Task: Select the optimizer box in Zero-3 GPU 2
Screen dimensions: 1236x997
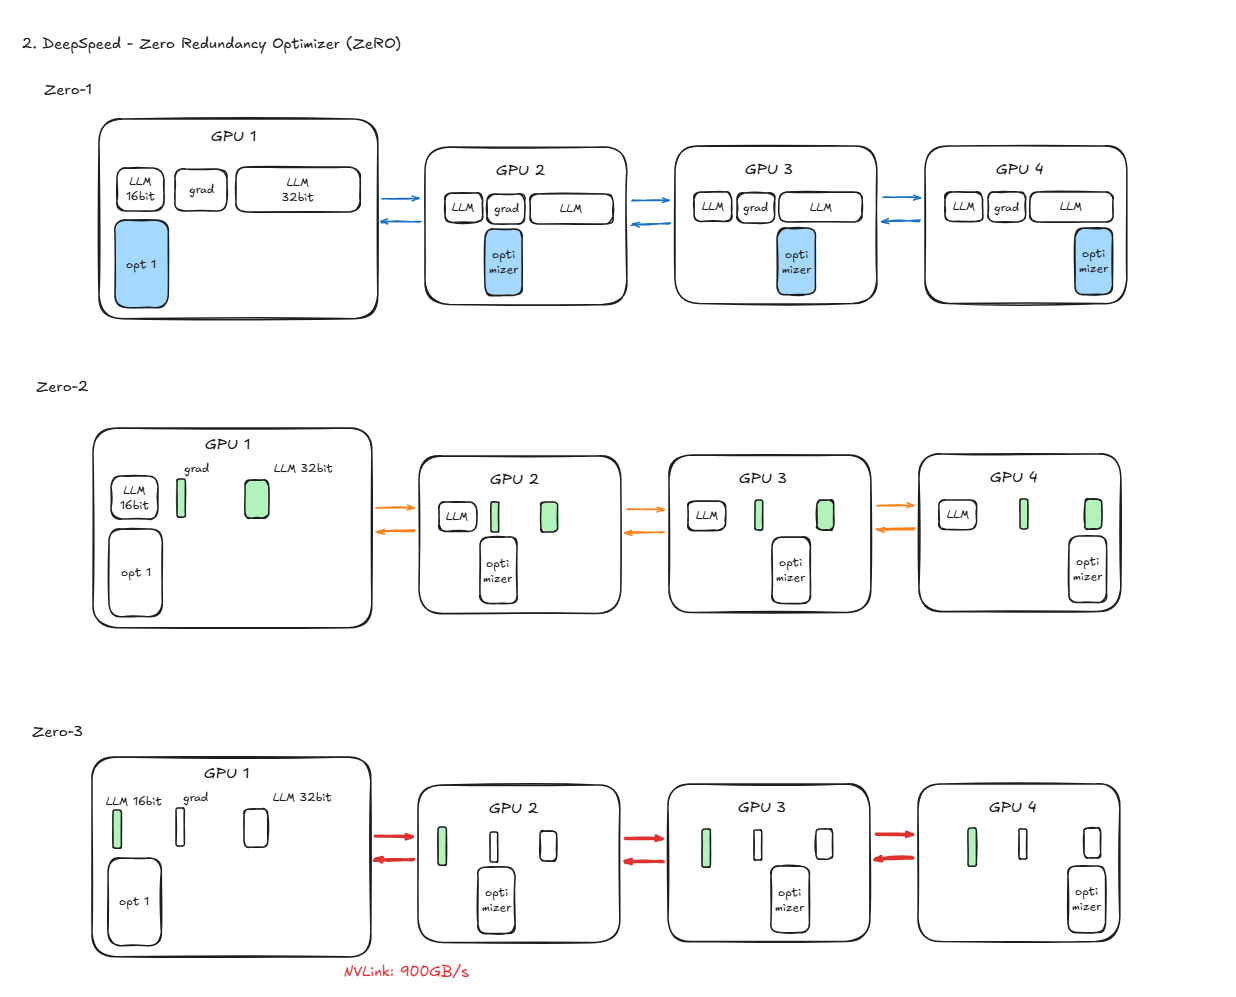Action: click(x=496, y=900)
